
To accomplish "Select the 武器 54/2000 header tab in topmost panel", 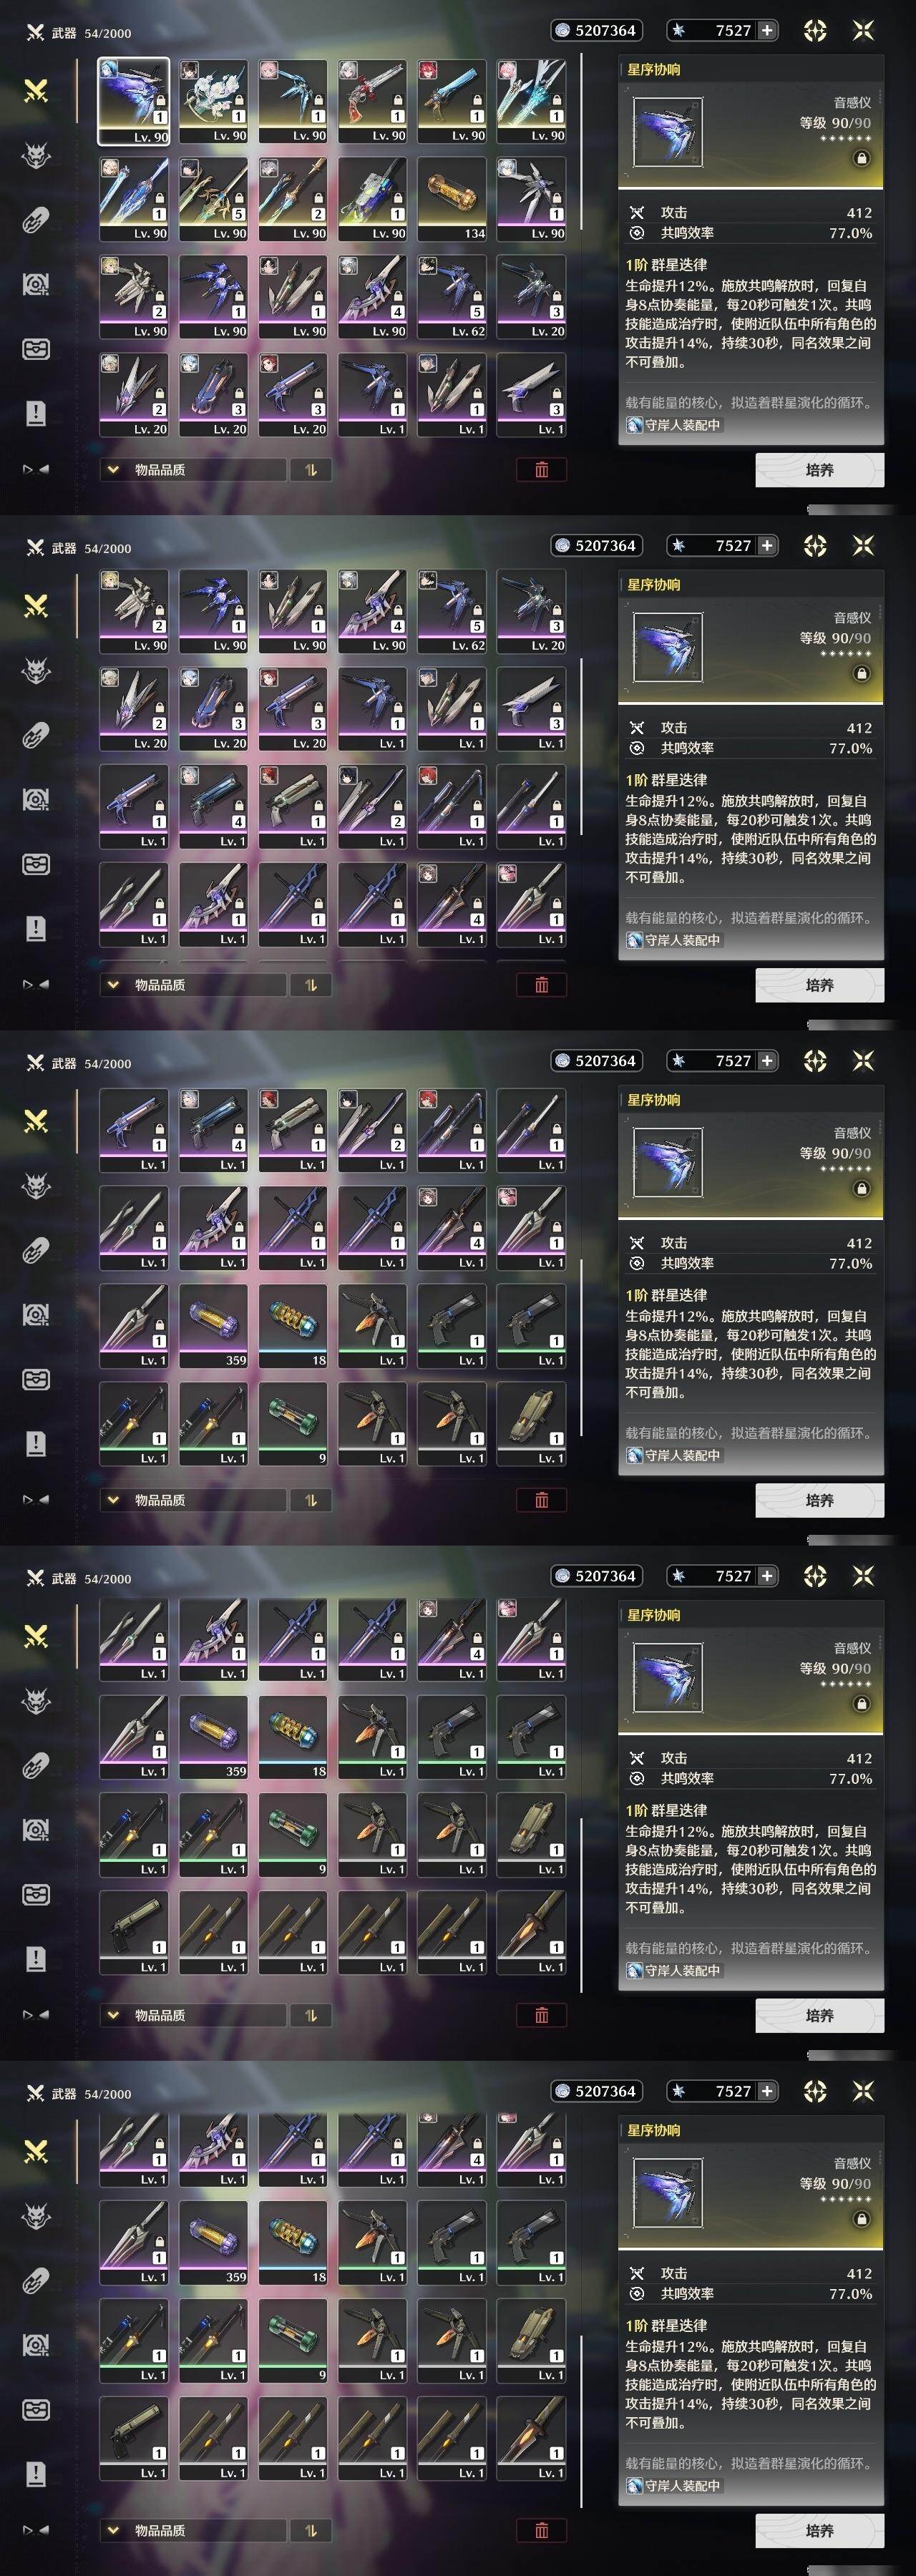I will (78, 33).
